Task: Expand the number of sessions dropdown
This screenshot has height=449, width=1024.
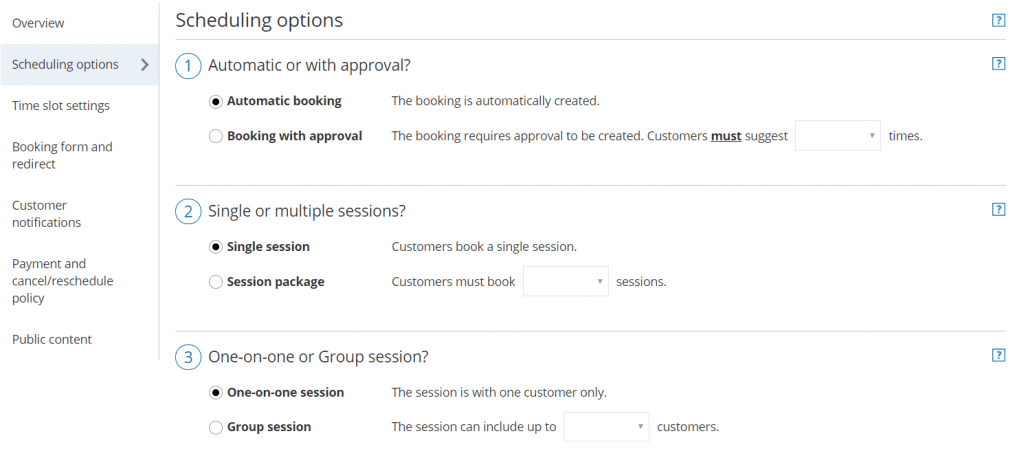Action: click(565, 282)
